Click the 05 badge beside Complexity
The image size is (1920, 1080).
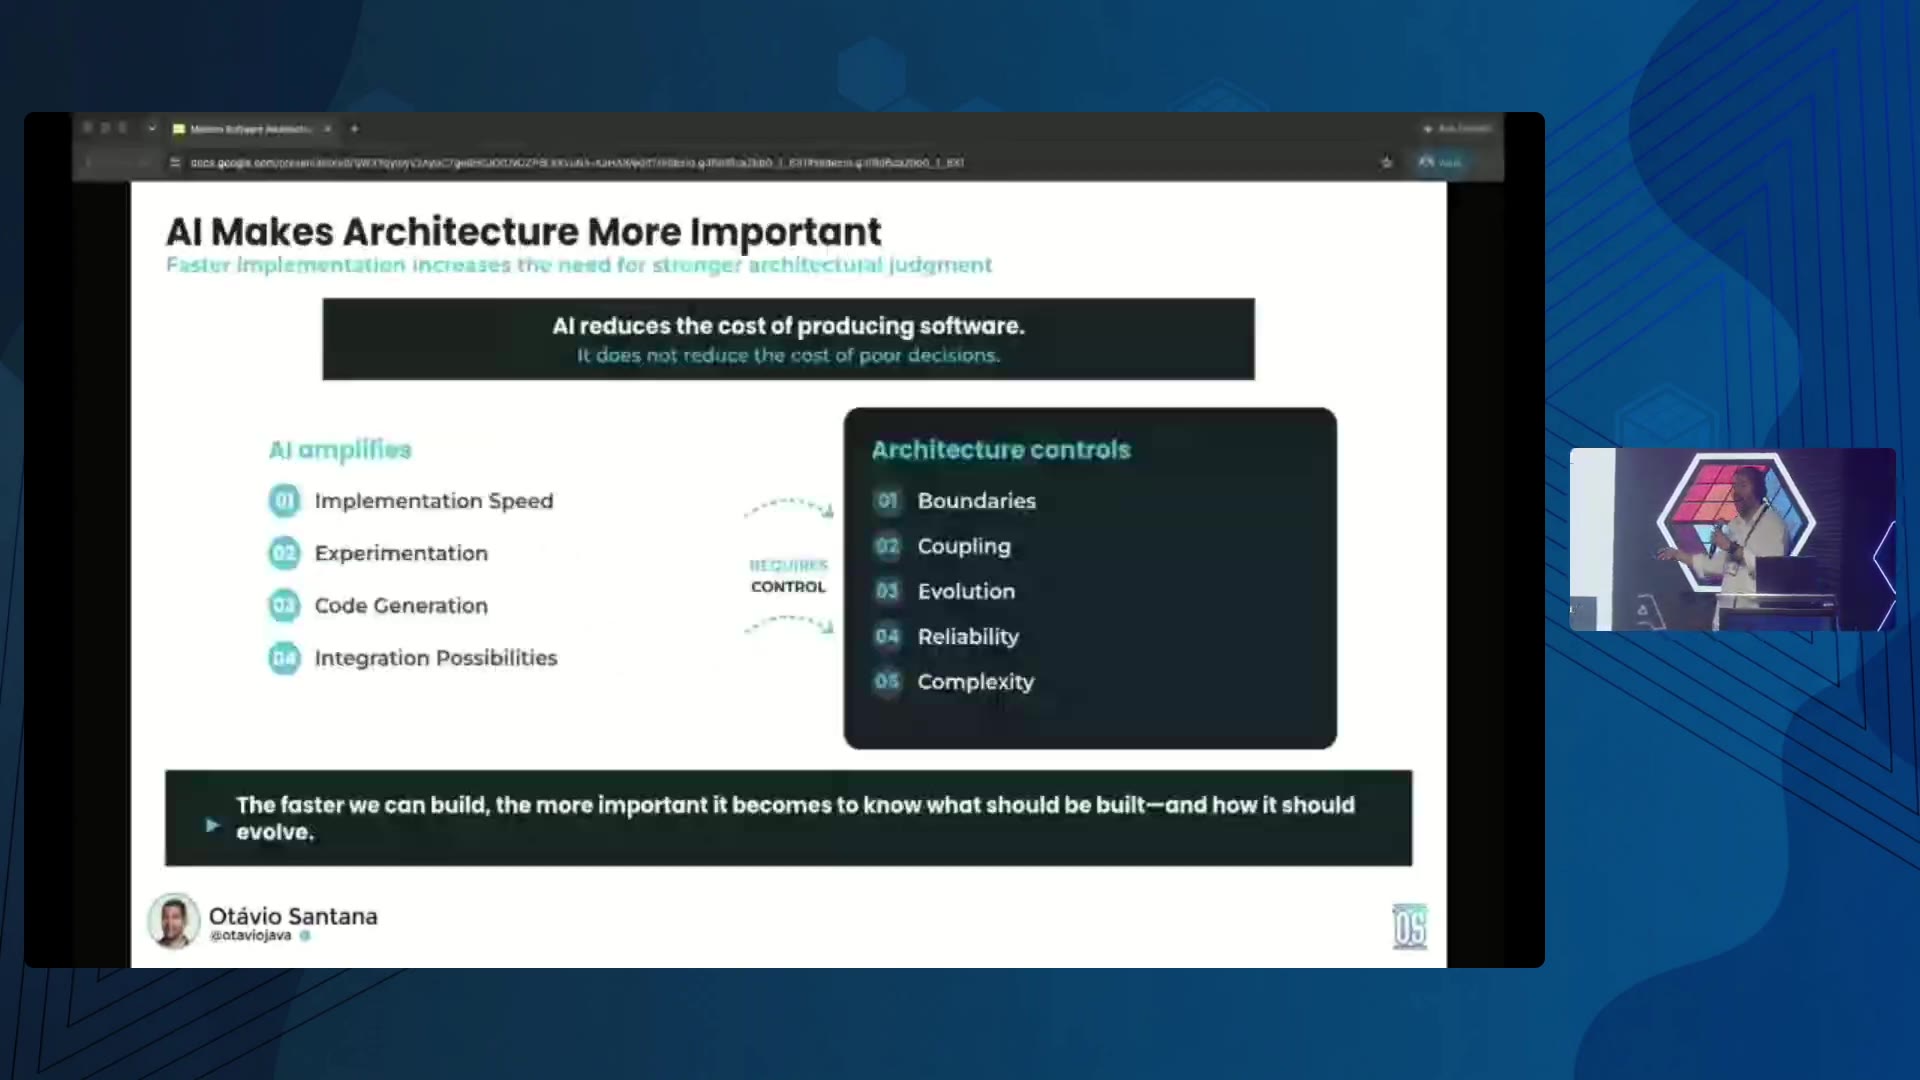[x=887, y=681]
